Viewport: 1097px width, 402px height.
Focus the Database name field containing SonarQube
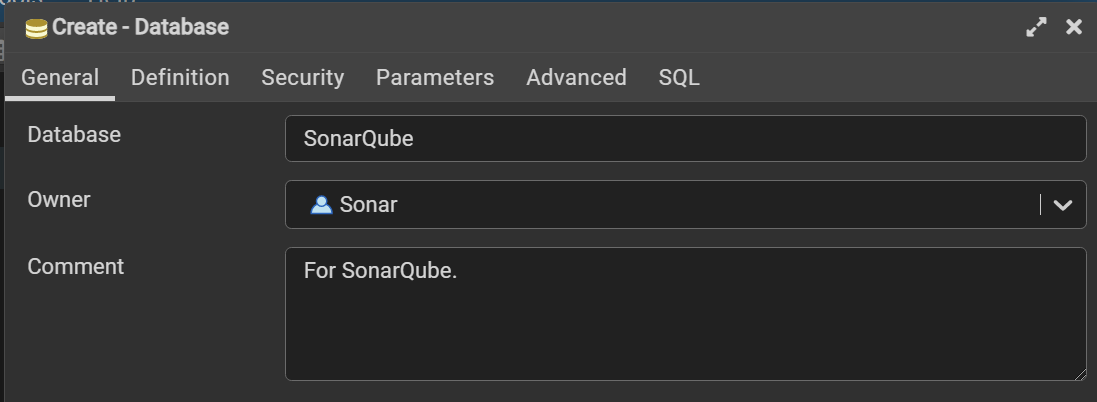(685, 139)
